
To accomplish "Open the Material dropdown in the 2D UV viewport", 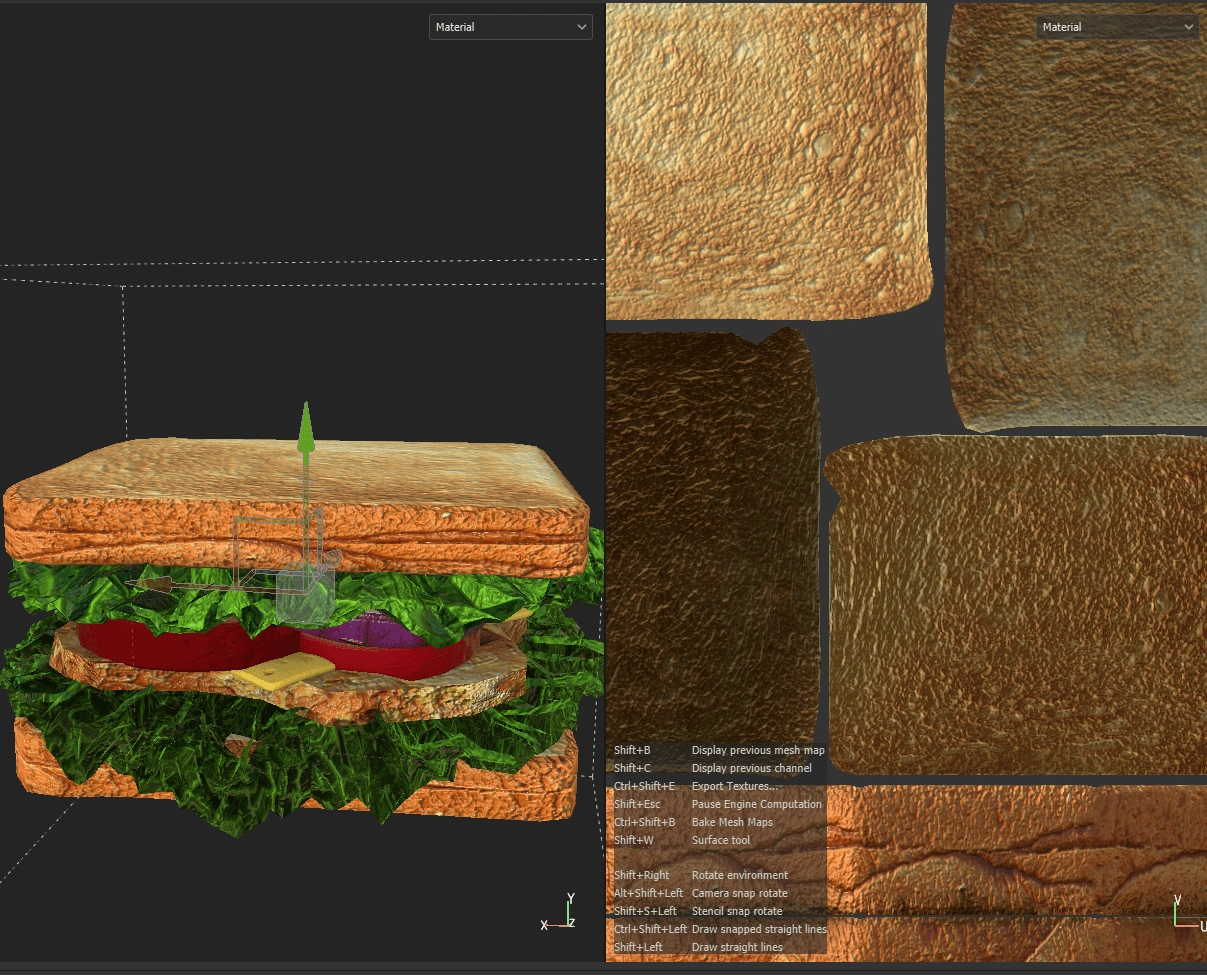I will tap(1117, 27).
